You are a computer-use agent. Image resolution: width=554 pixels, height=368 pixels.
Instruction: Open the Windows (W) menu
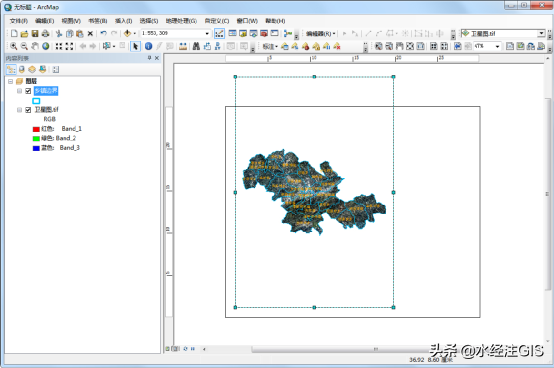coord(247,21)
